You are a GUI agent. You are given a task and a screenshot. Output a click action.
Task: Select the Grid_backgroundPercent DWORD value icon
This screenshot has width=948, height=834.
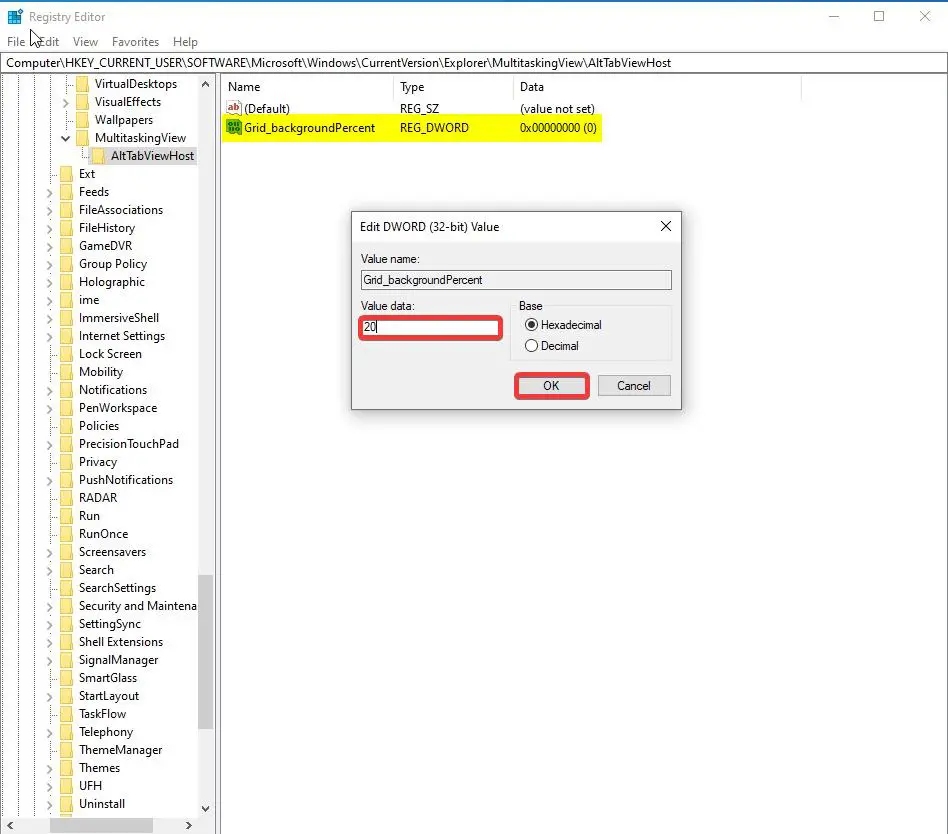[233, 128]
